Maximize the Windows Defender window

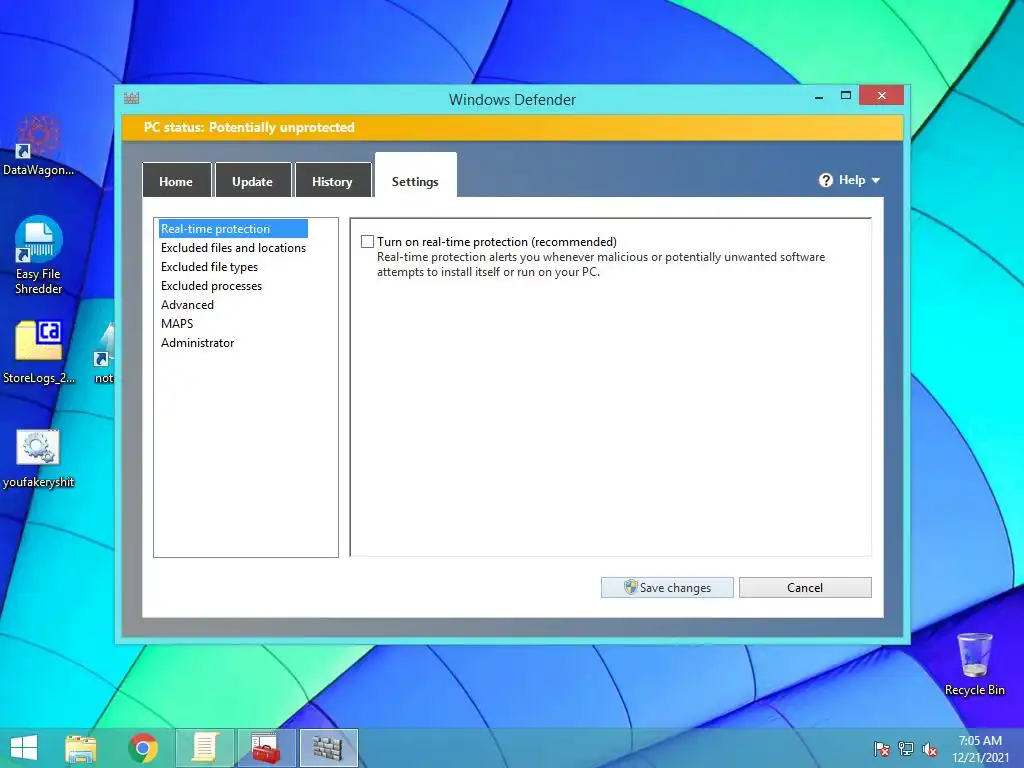pos(846,95)
